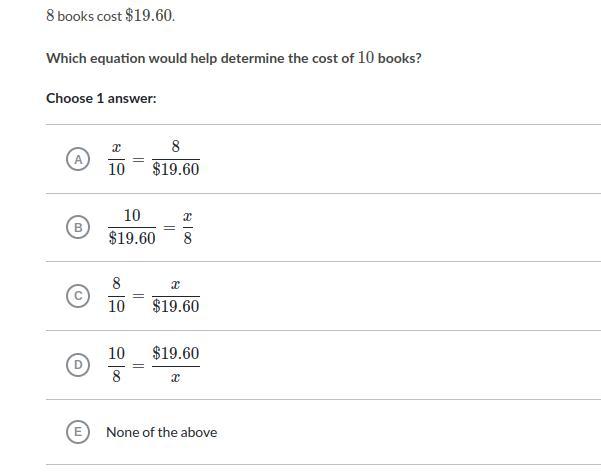This screenshot has width=601, height=475.
Task: Click the $19.60 denominator in option A
Action: pyautogui.click(x=176, y=169)
